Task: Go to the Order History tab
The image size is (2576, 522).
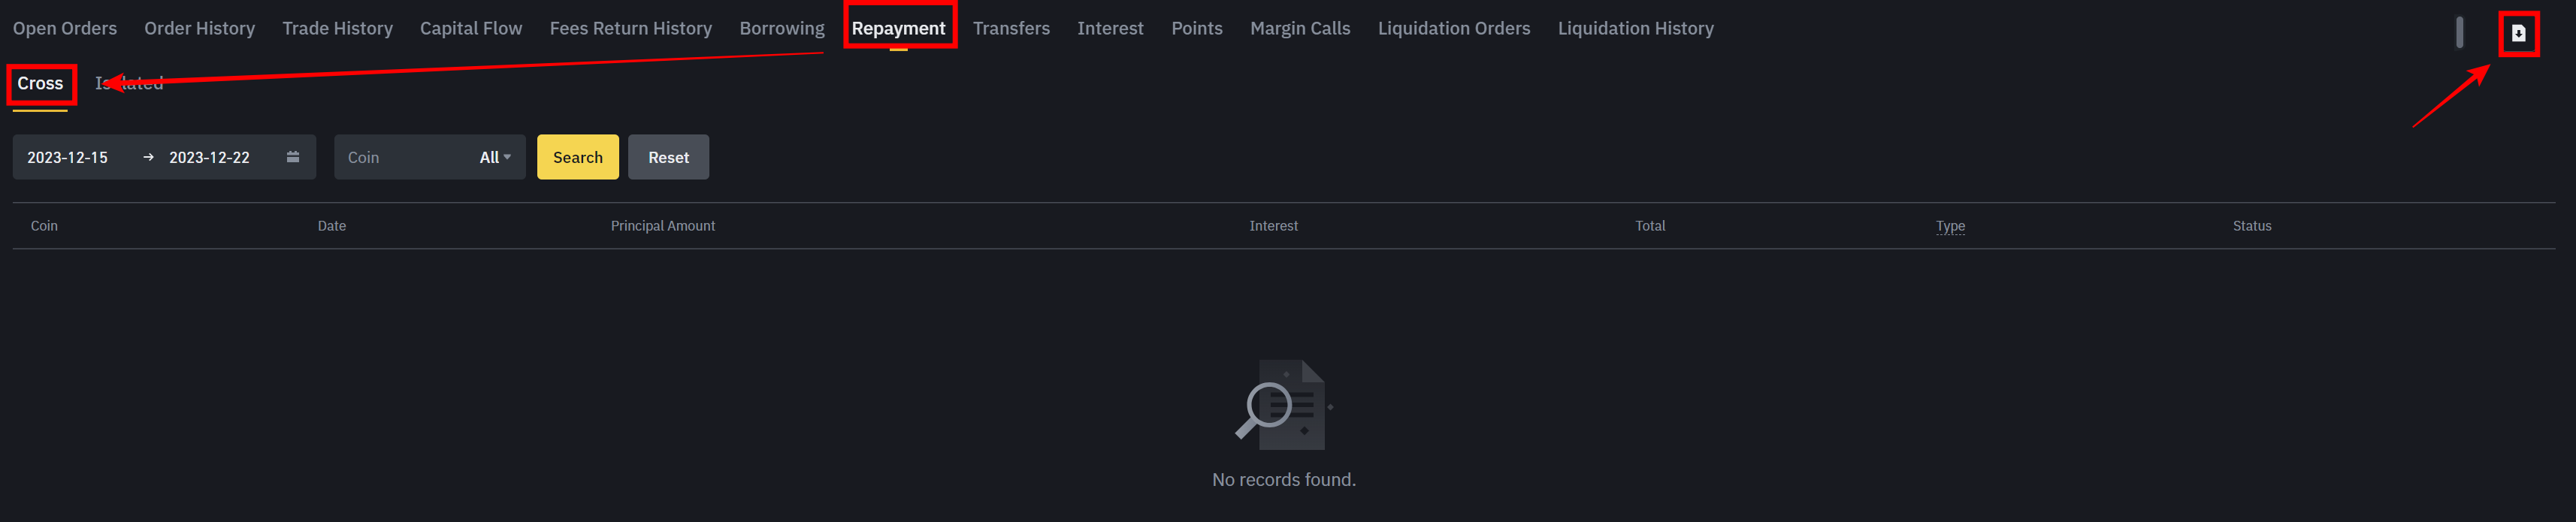Action: 200,28
